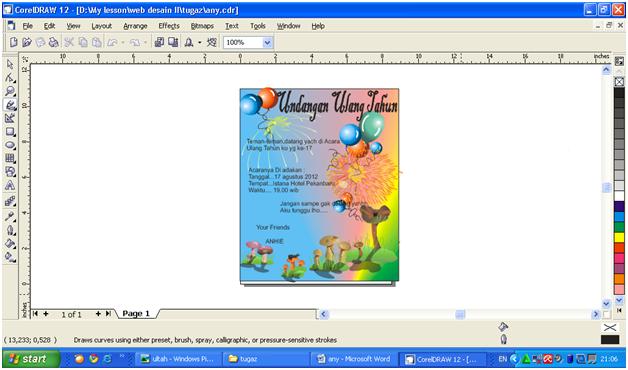Click the Print icon
The image size is (628, 370).
pos(53,42)
